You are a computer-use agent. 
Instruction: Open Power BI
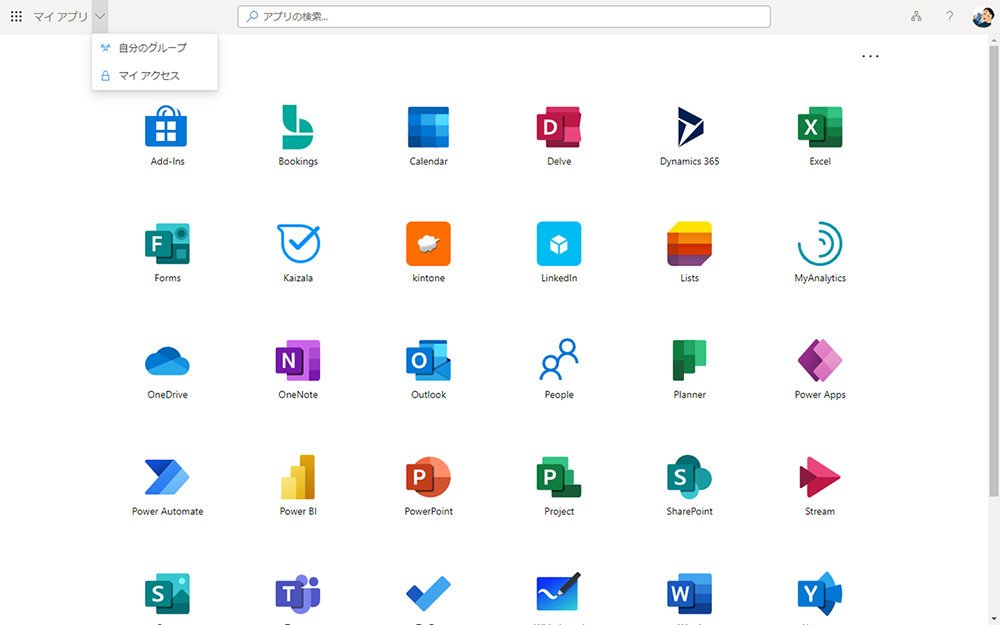point(298,477)
